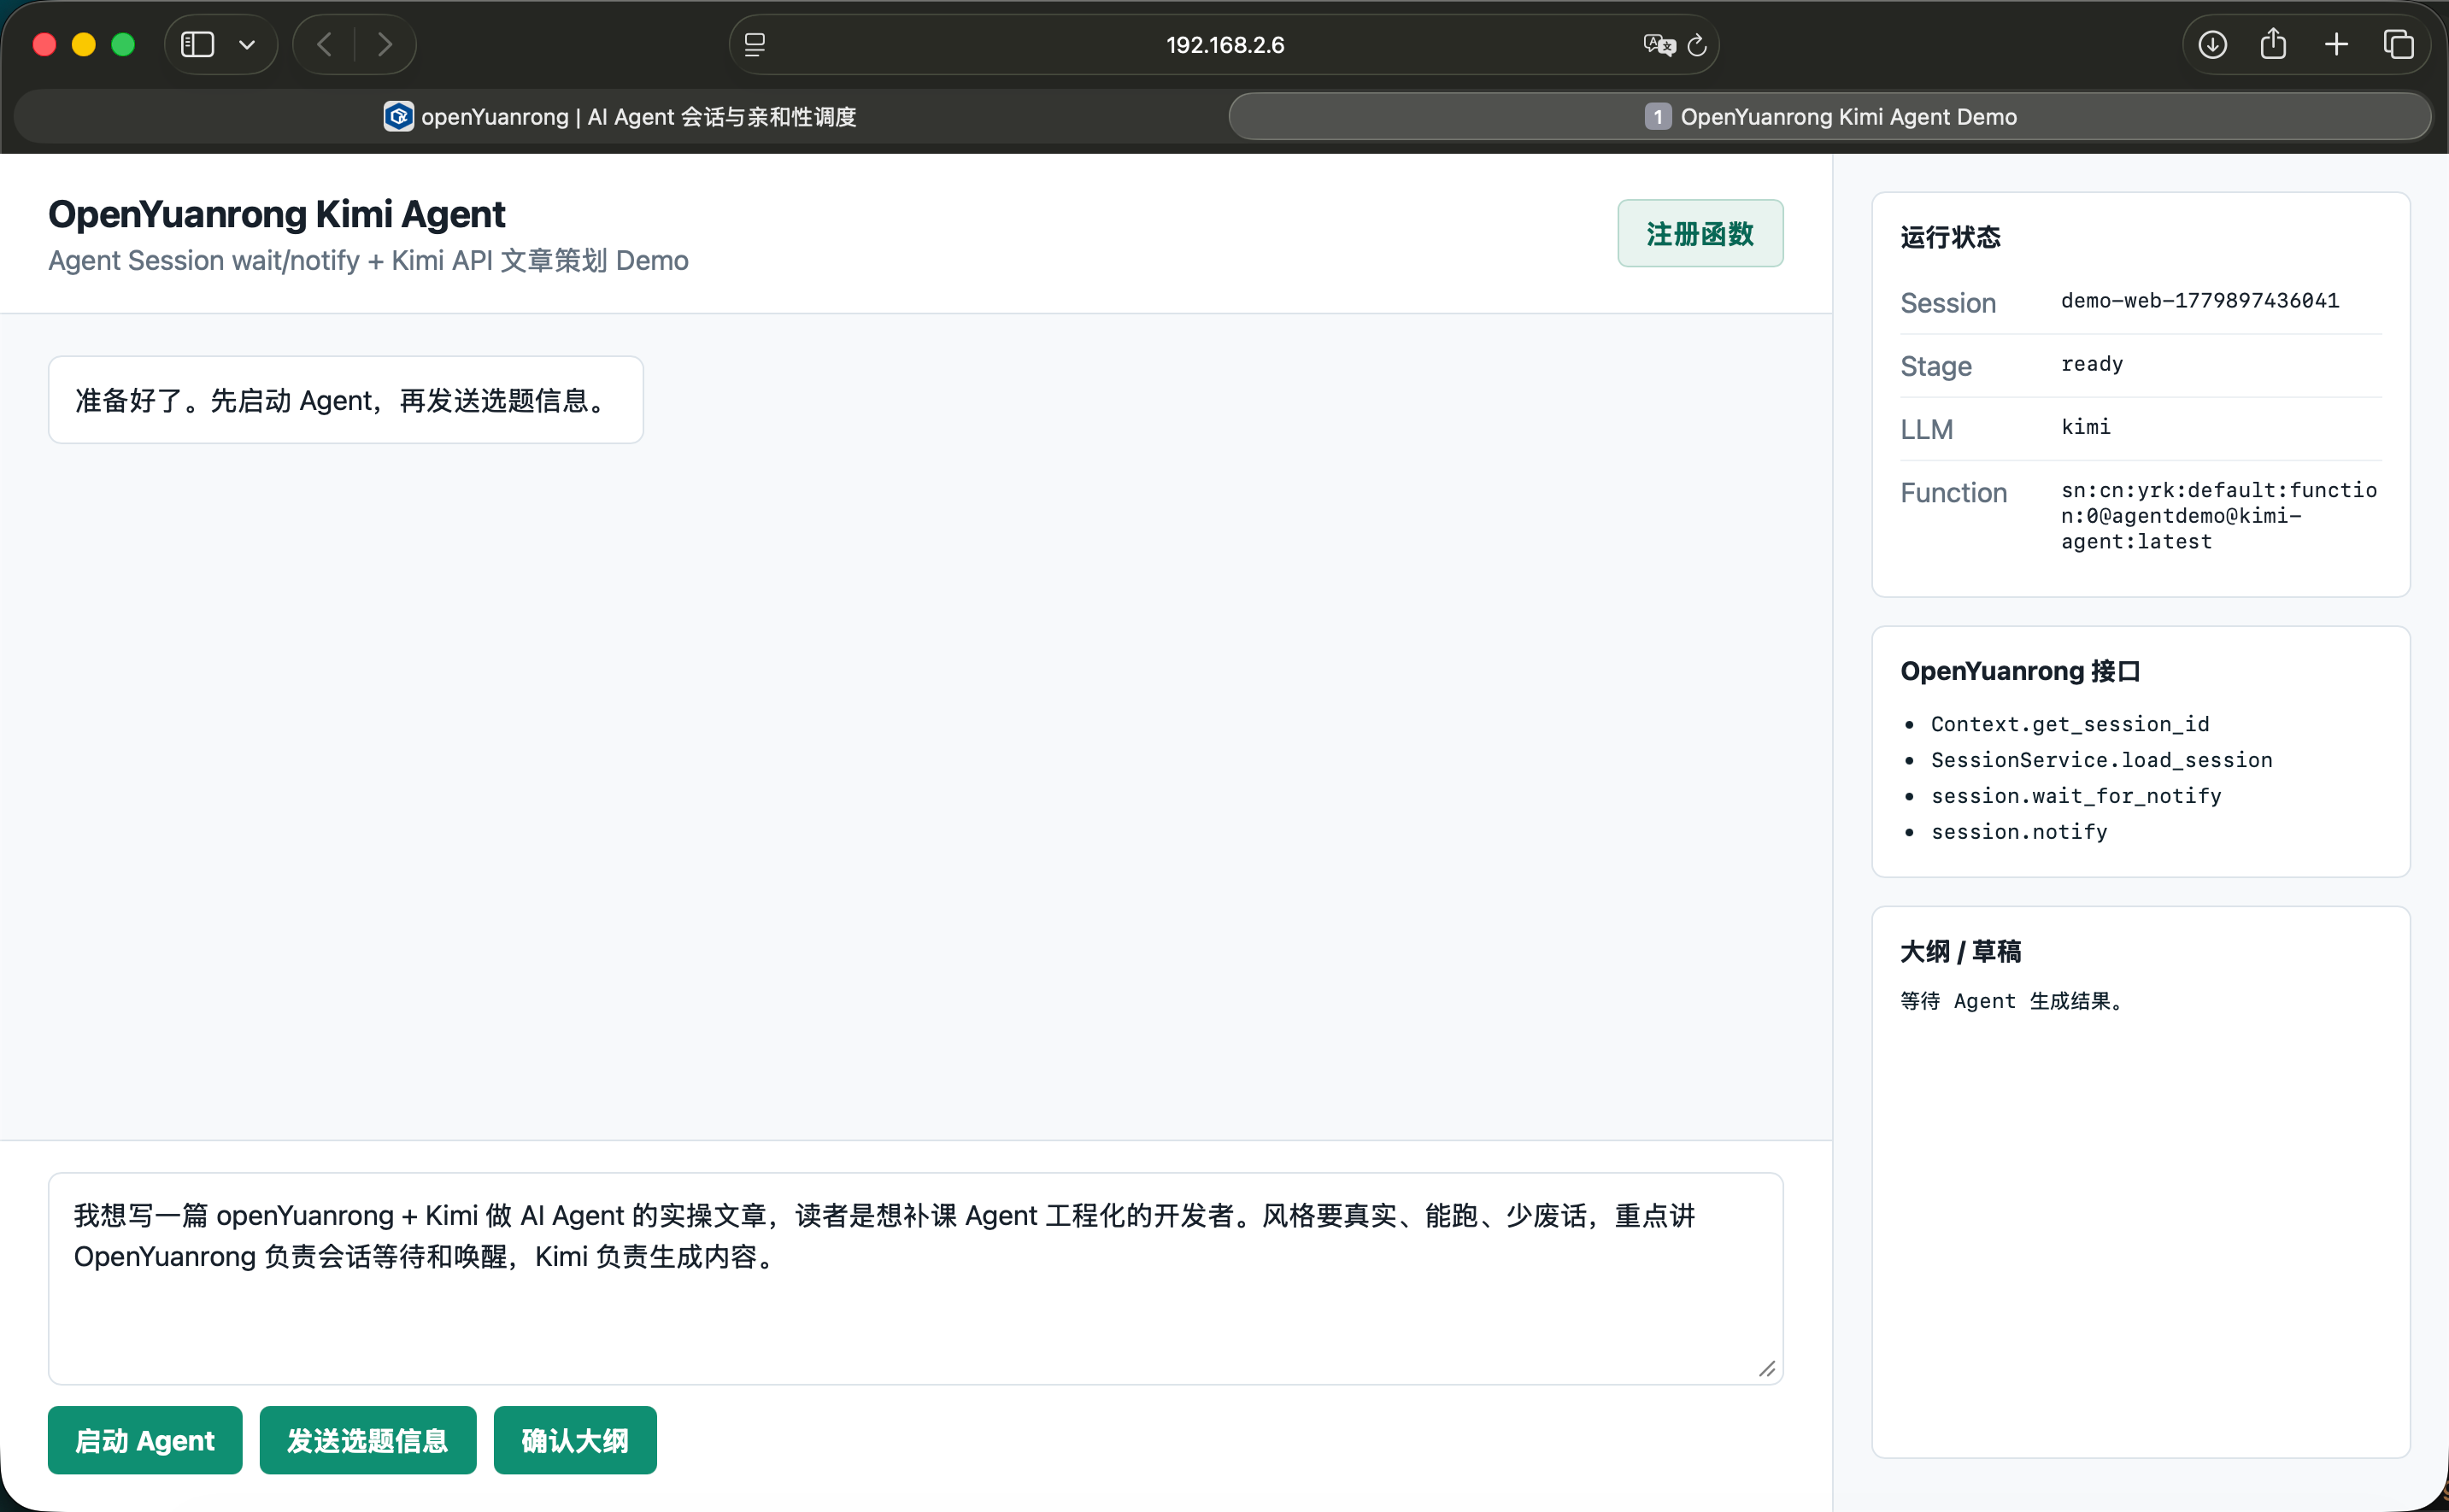Click the 确认大纲 button
Image resolution: width=2449 pixels, height=1512 pixels.
(x=575, y=1440)
